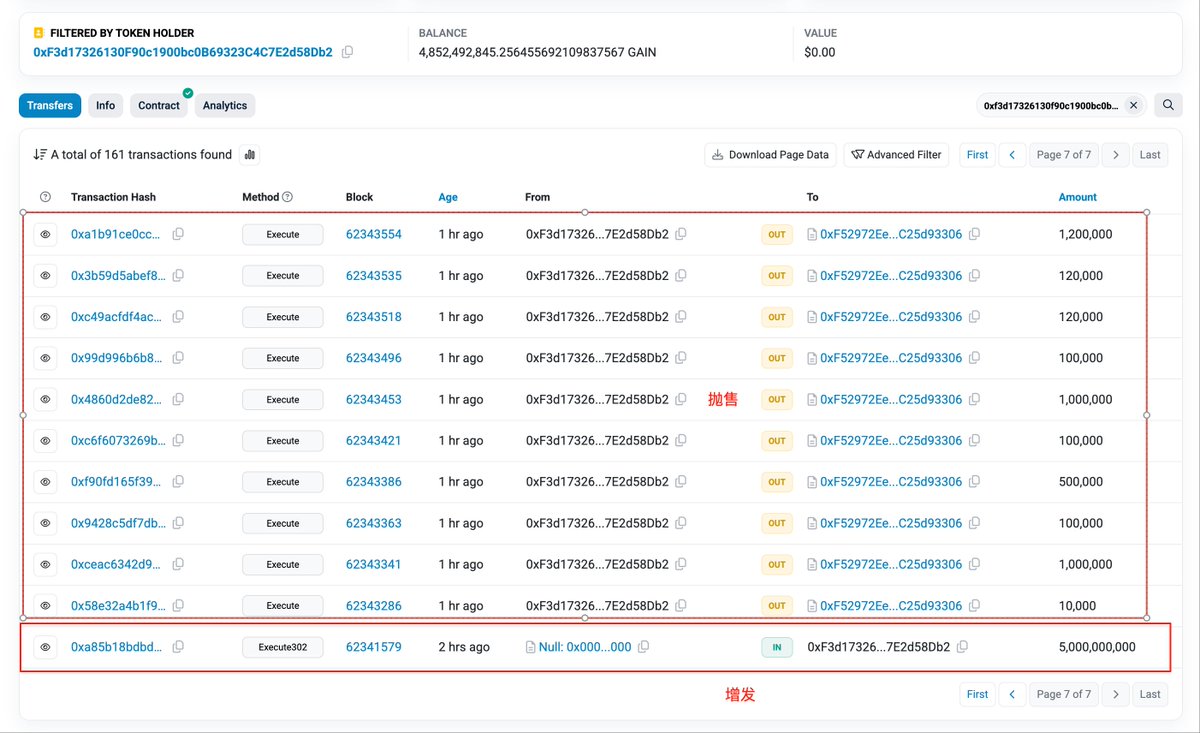Switch to the Analytics tab
This screenshot has height=733, width=1200.
click(x=224, y=105)
